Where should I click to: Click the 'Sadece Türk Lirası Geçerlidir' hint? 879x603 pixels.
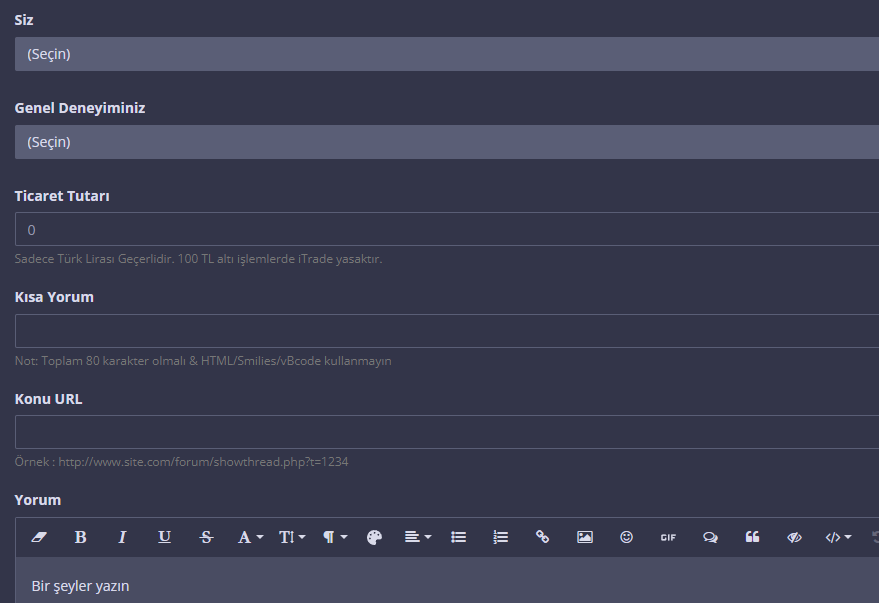tap(198, 259)
